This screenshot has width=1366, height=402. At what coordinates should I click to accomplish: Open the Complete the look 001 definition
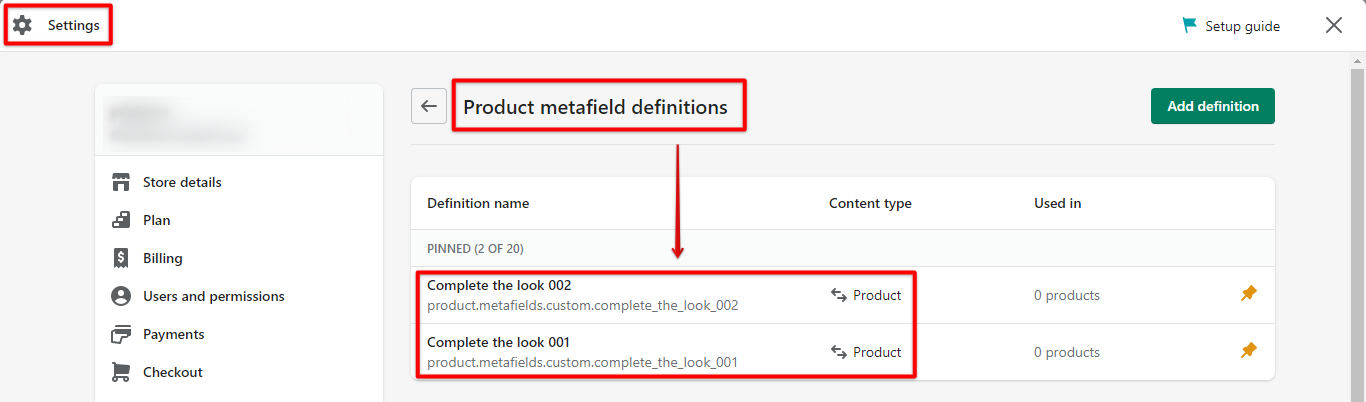tap(499, 343)
